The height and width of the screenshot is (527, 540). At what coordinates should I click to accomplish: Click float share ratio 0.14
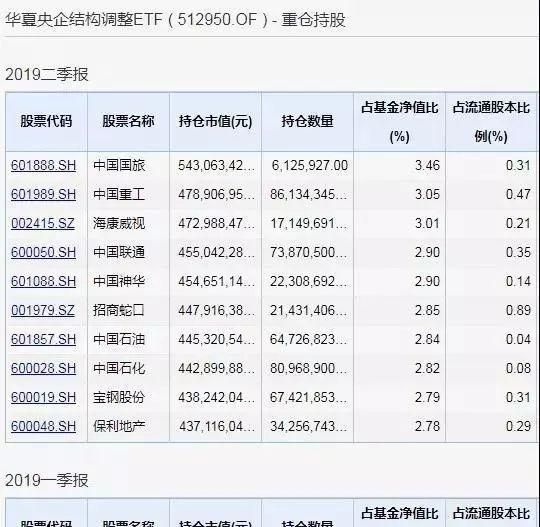tap(518, 281)
